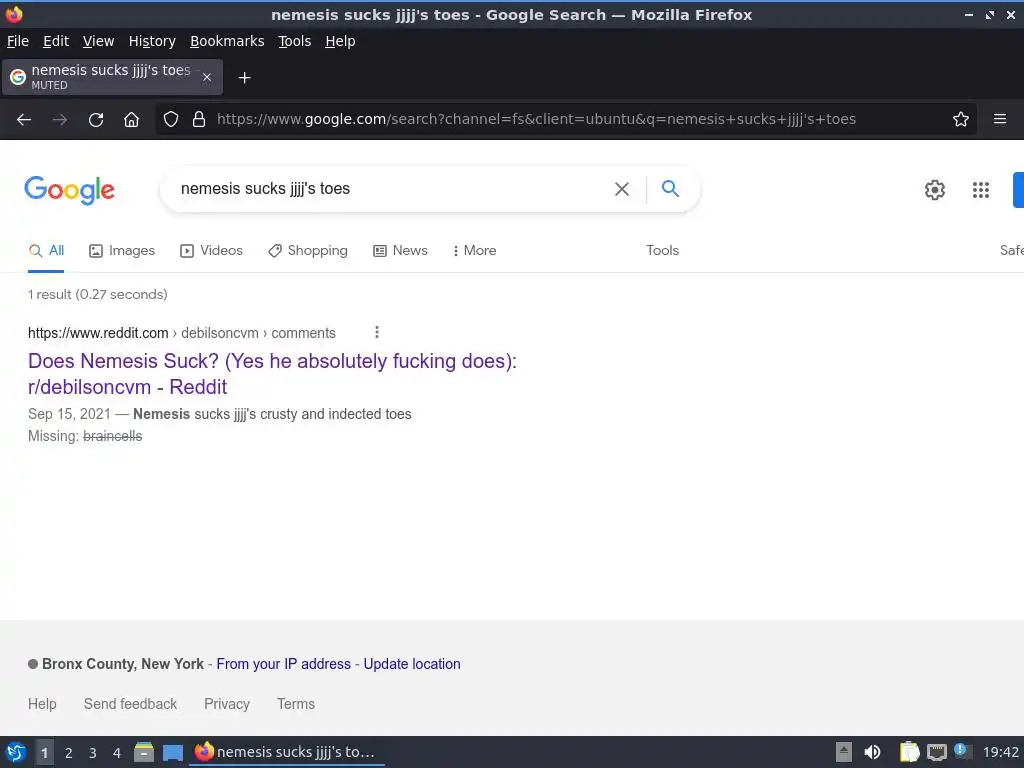Switch to workspace 4 on the taskbar
Viewport: 1024px width, 768px height.
[117, 753]
